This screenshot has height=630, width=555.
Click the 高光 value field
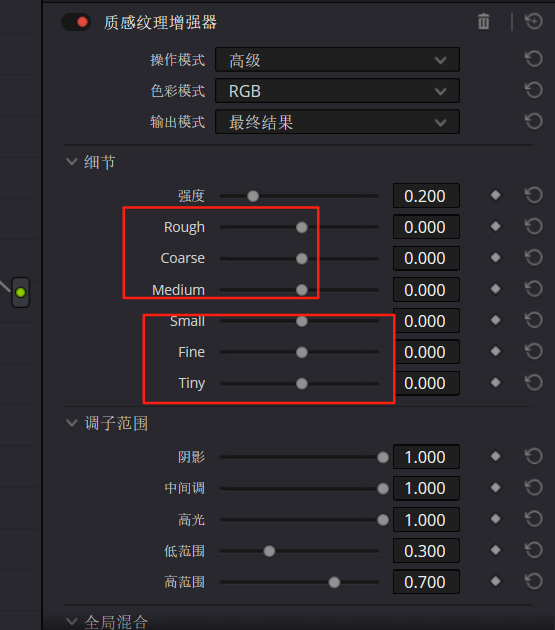point(426,520)
